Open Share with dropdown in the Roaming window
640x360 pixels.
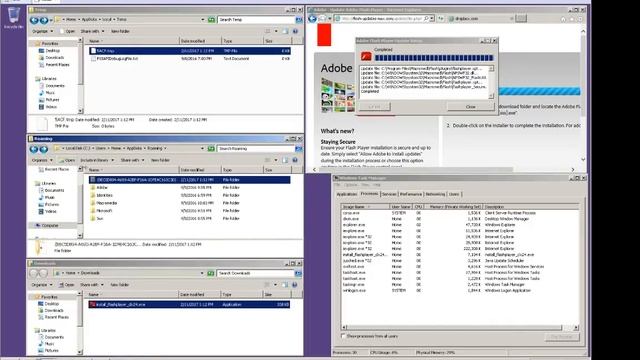pyautogui.click(x=132, y=160)
